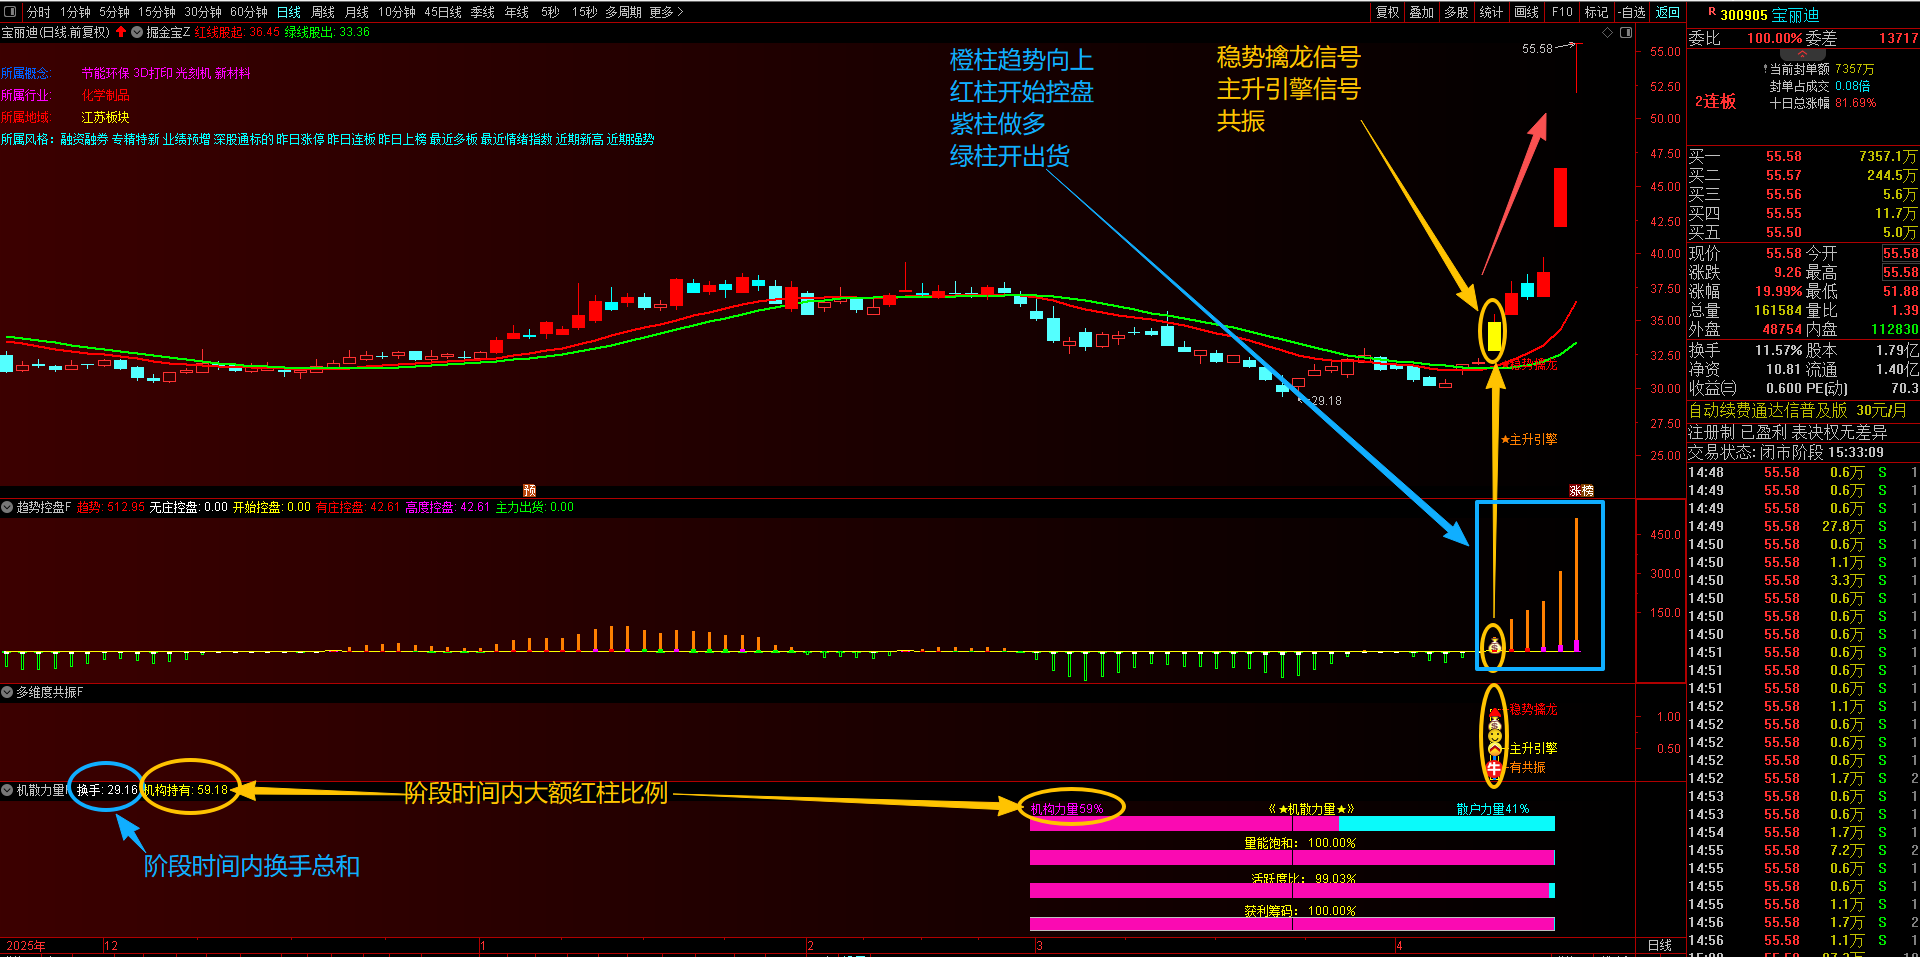Open the 掘金宝Z indicator dropdown

click(137, 32)
